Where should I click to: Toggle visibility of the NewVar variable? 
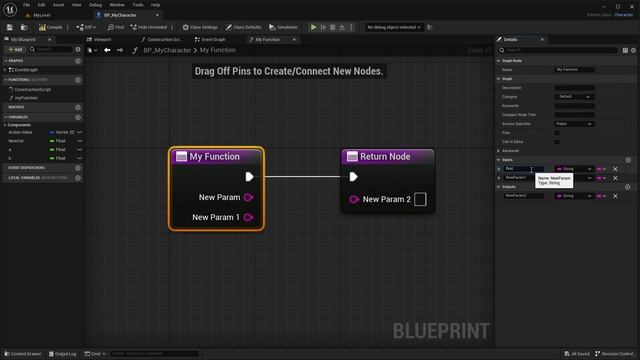click(x=80, y=141)
